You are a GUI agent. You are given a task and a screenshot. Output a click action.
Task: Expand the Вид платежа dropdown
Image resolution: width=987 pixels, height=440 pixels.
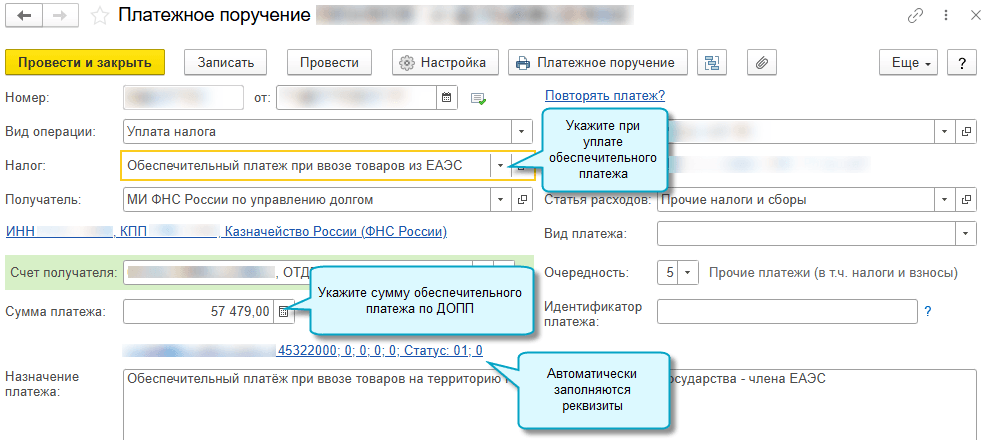point(966,234)
